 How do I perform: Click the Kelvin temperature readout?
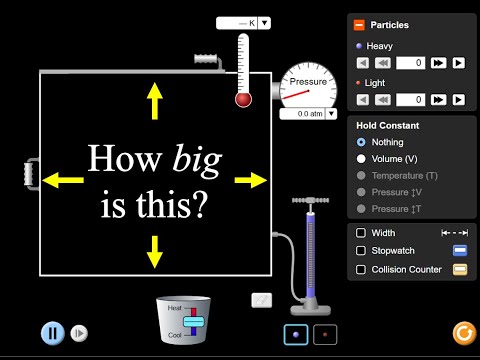pos(237,23)
